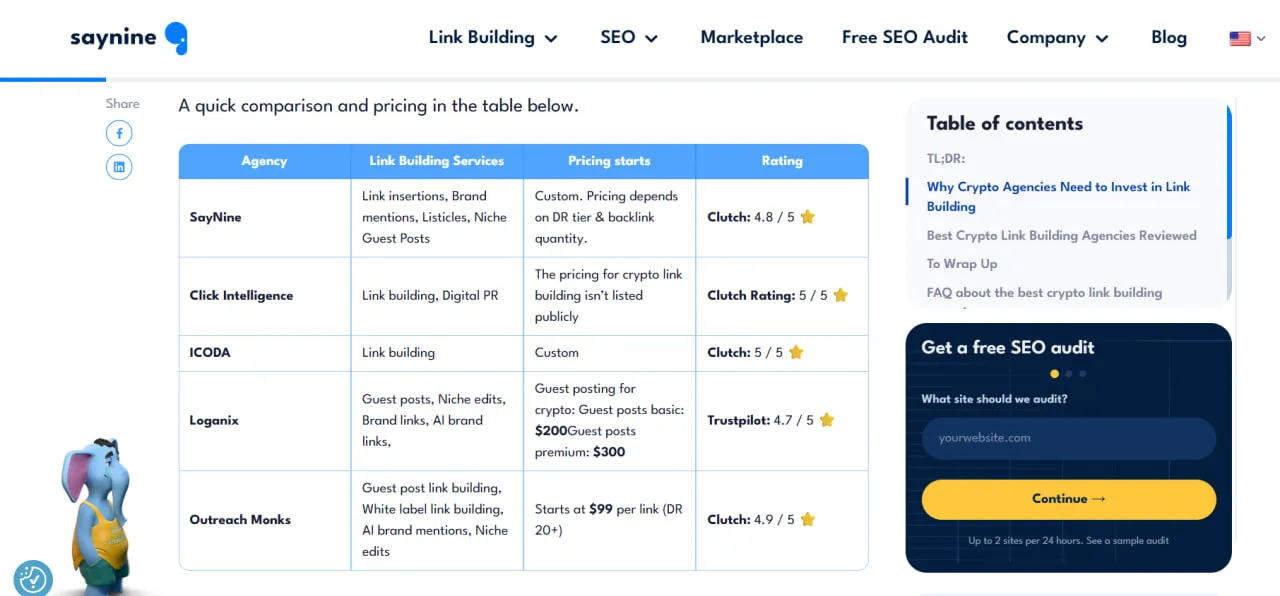Image resolution: width=1280 pixels, height=596 pixels.
Task: Focus the yourwebsite.com input field
Action: click(x=1069, y=438)
